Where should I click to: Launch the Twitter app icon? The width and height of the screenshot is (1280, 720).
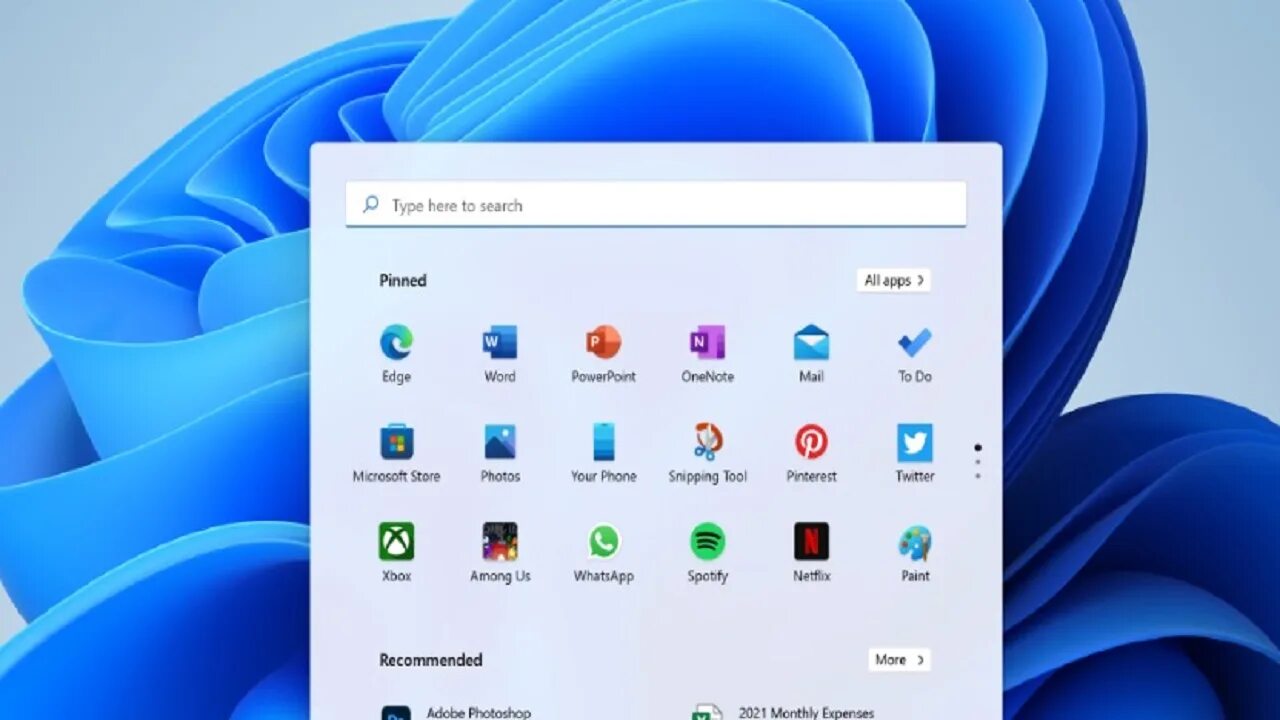tap(915, 442)
